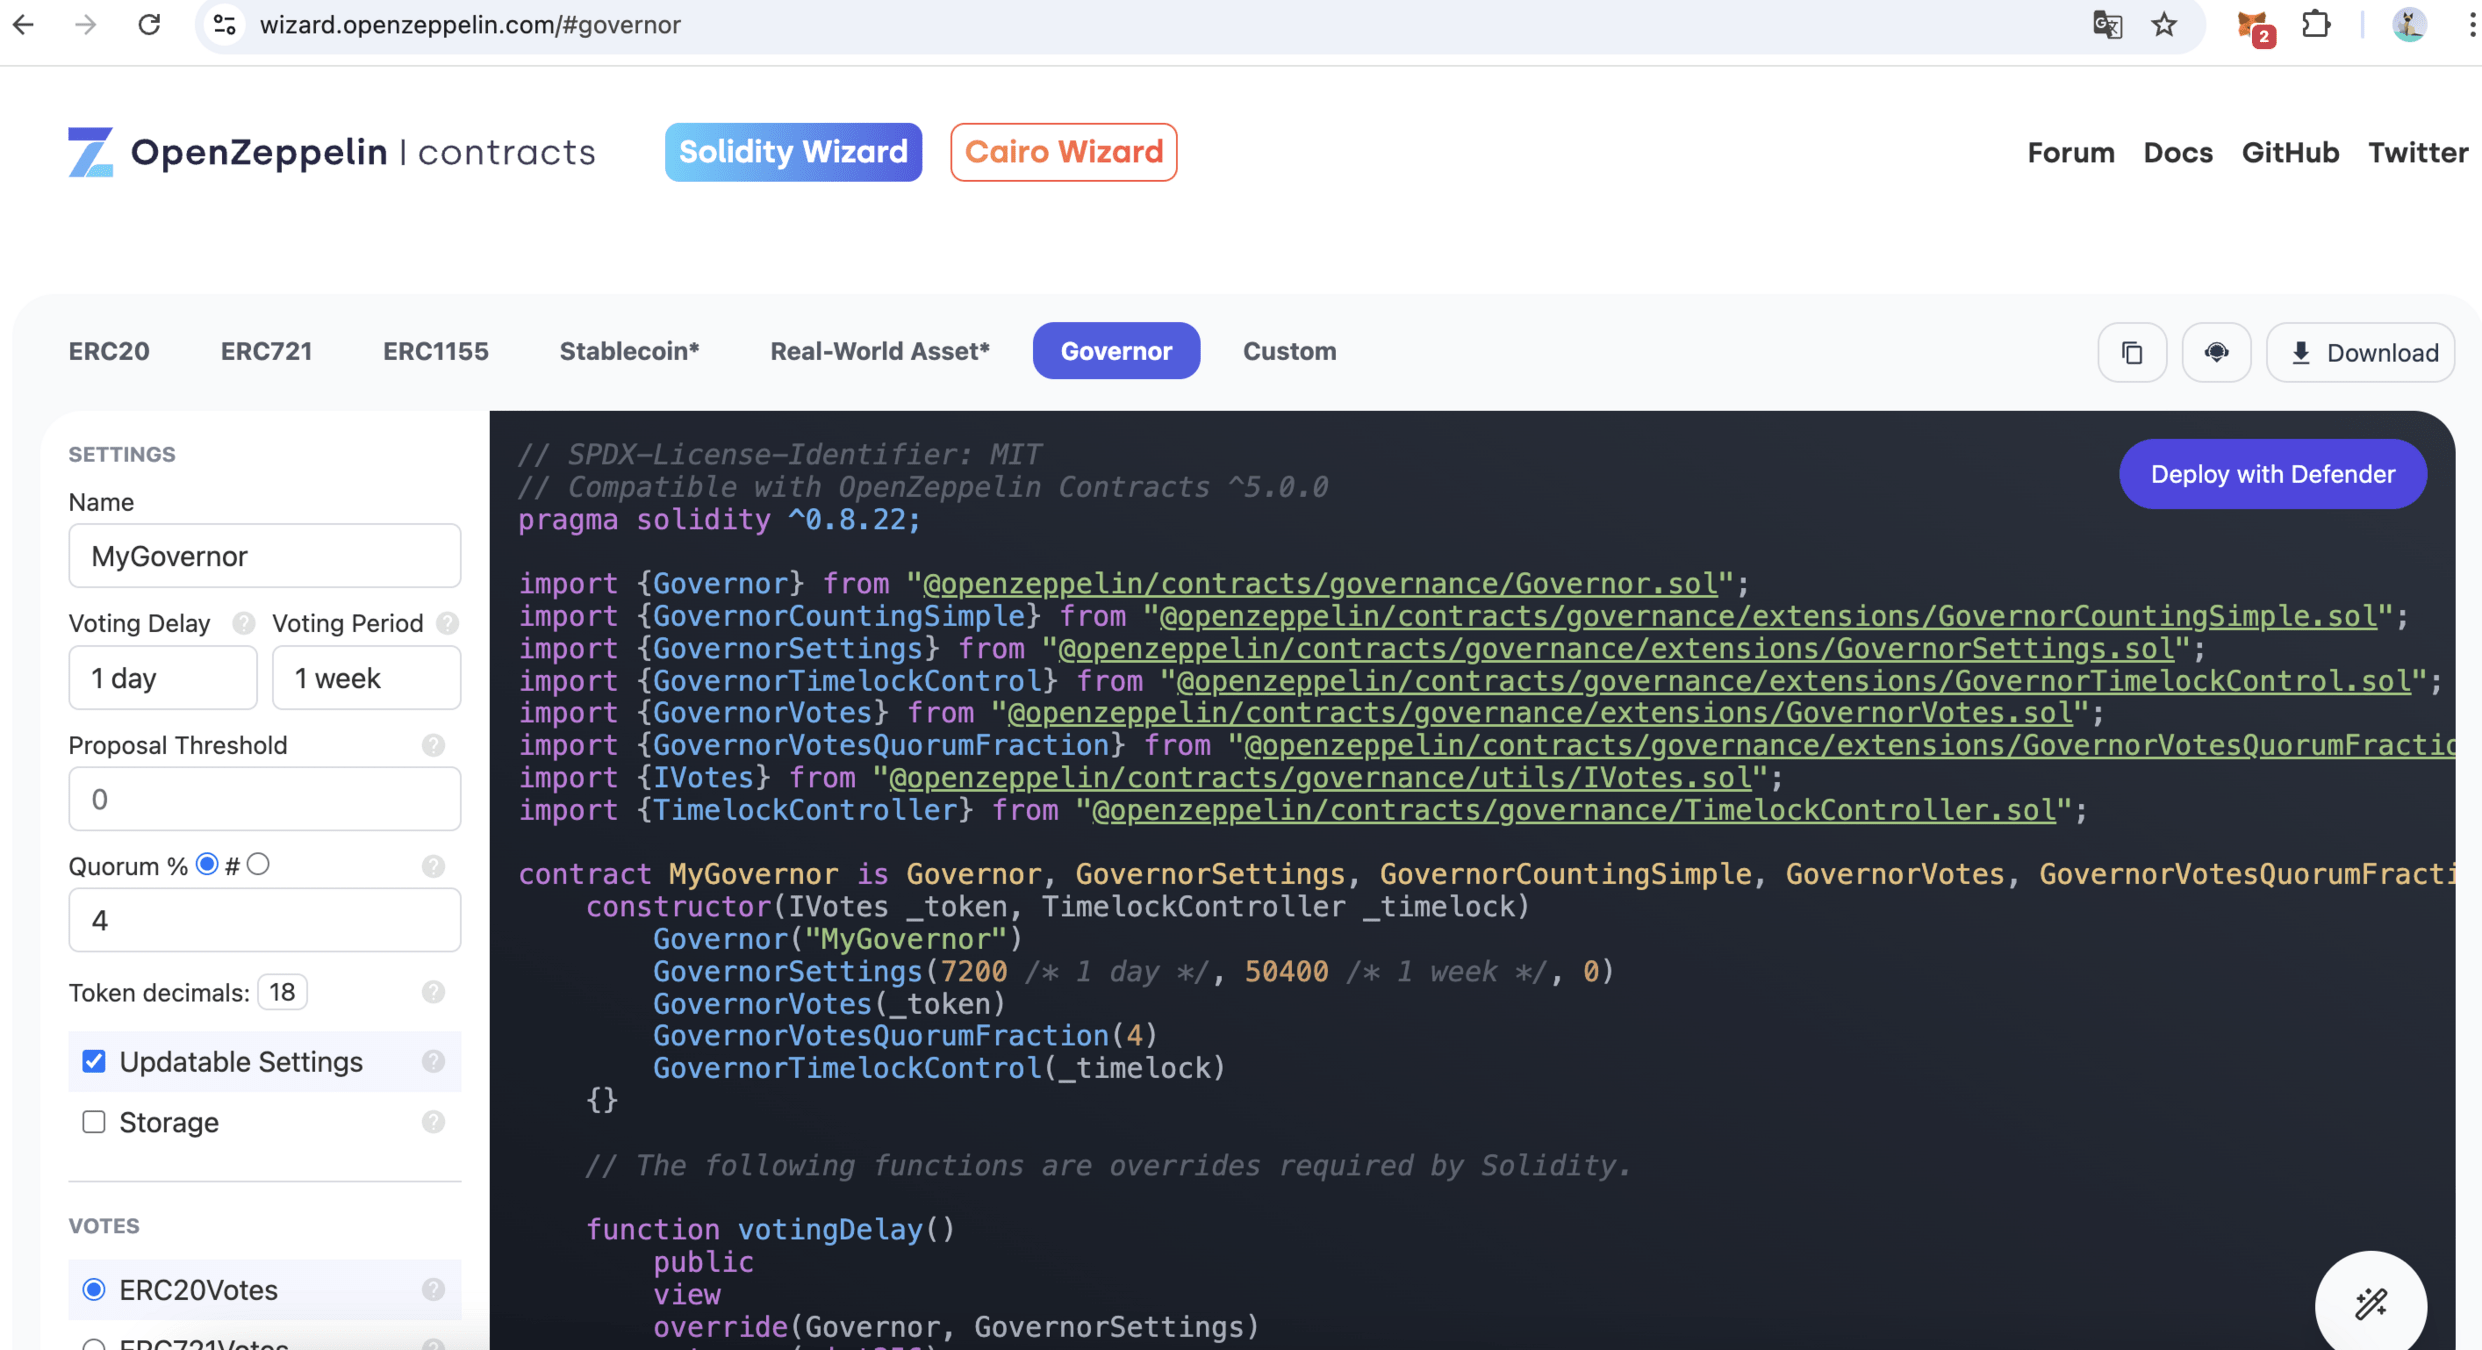Open the browser extensions puzzle icon
Image resolution: width=2482 pixels, height=1350 pixels.
tap(2316, 25)
